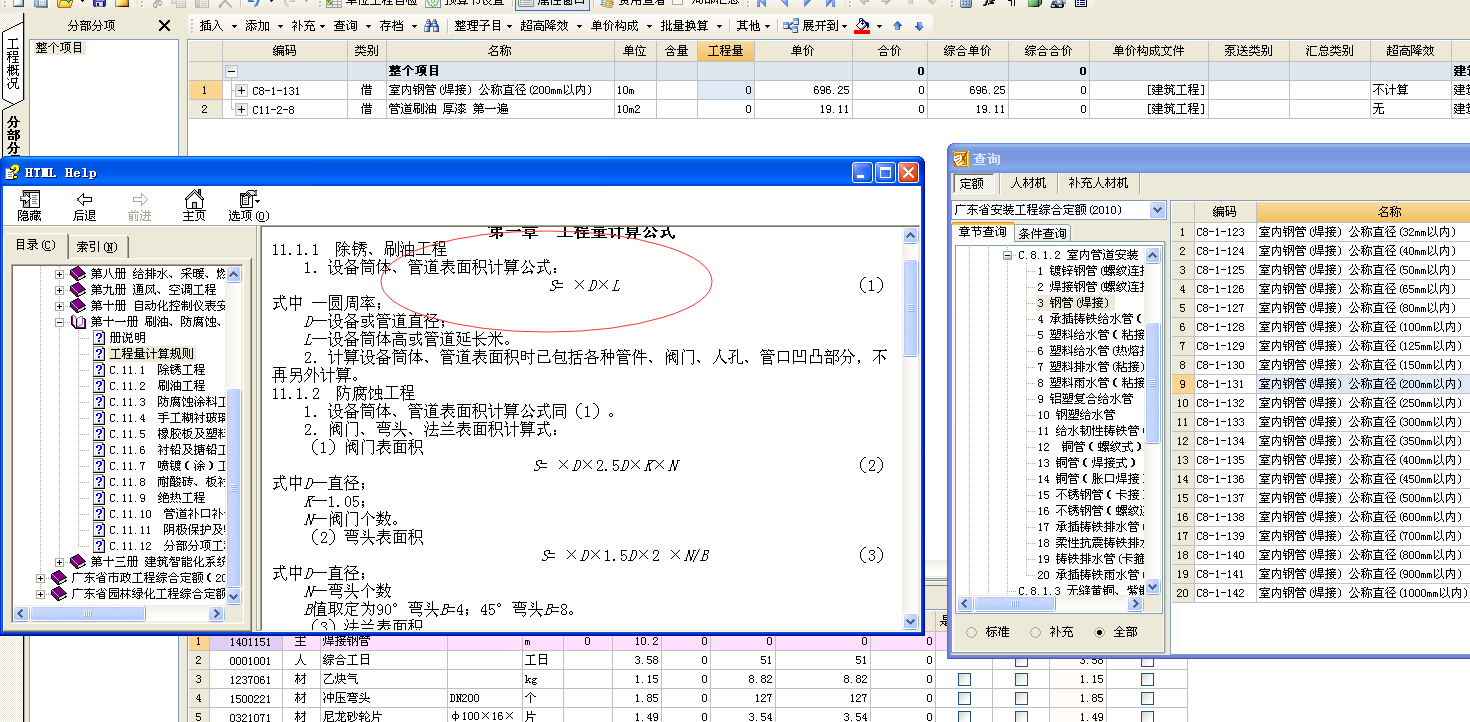This screenshot has width=1470, height=722.
Task: Select 补充 radio button in 查询 window
Action: click(x=1035, y=632)
